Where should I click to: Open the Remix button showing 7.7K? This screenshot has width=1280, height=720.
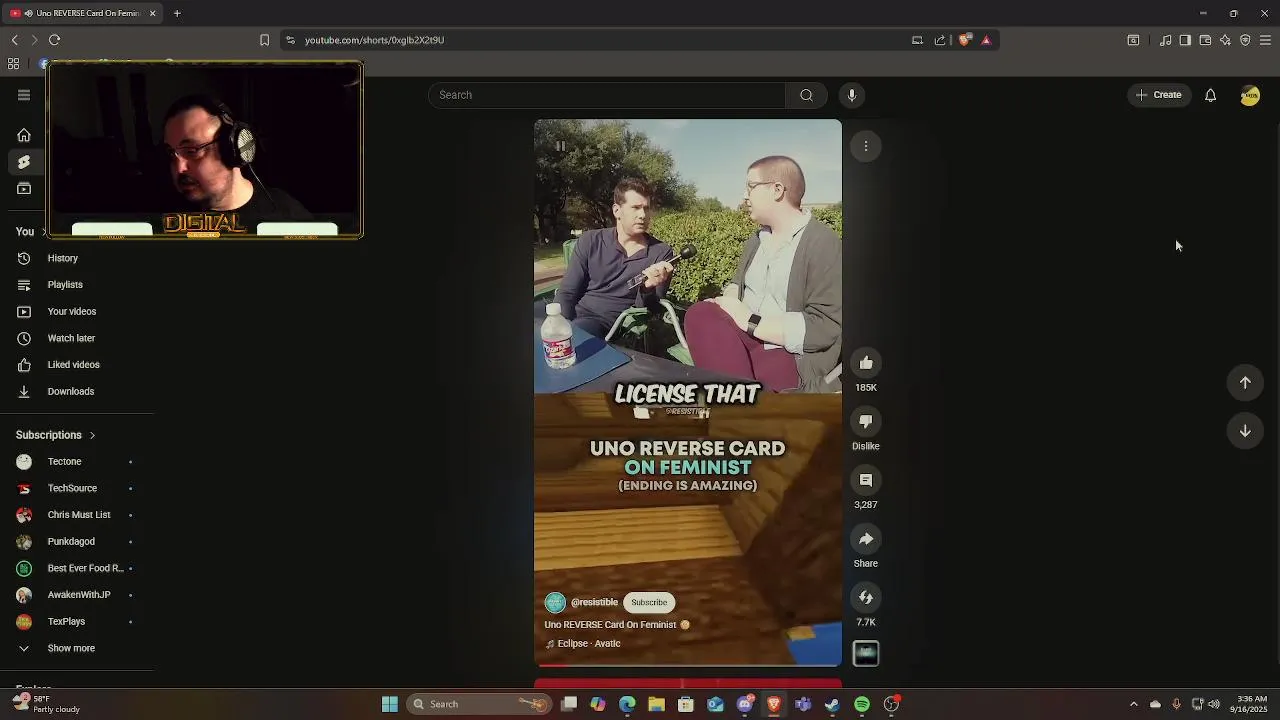tap(866, 598)
